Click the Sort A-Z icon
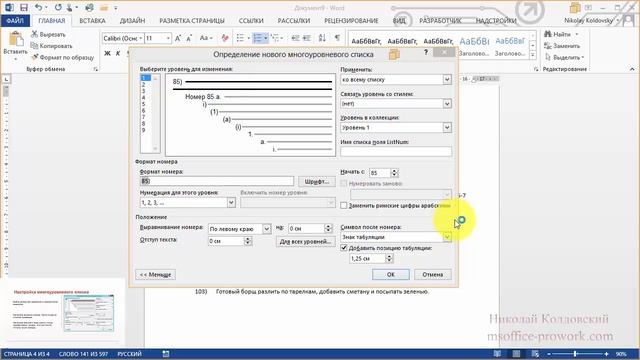The width and height of the screenshot is (640, 360). (x=322, y=38)
